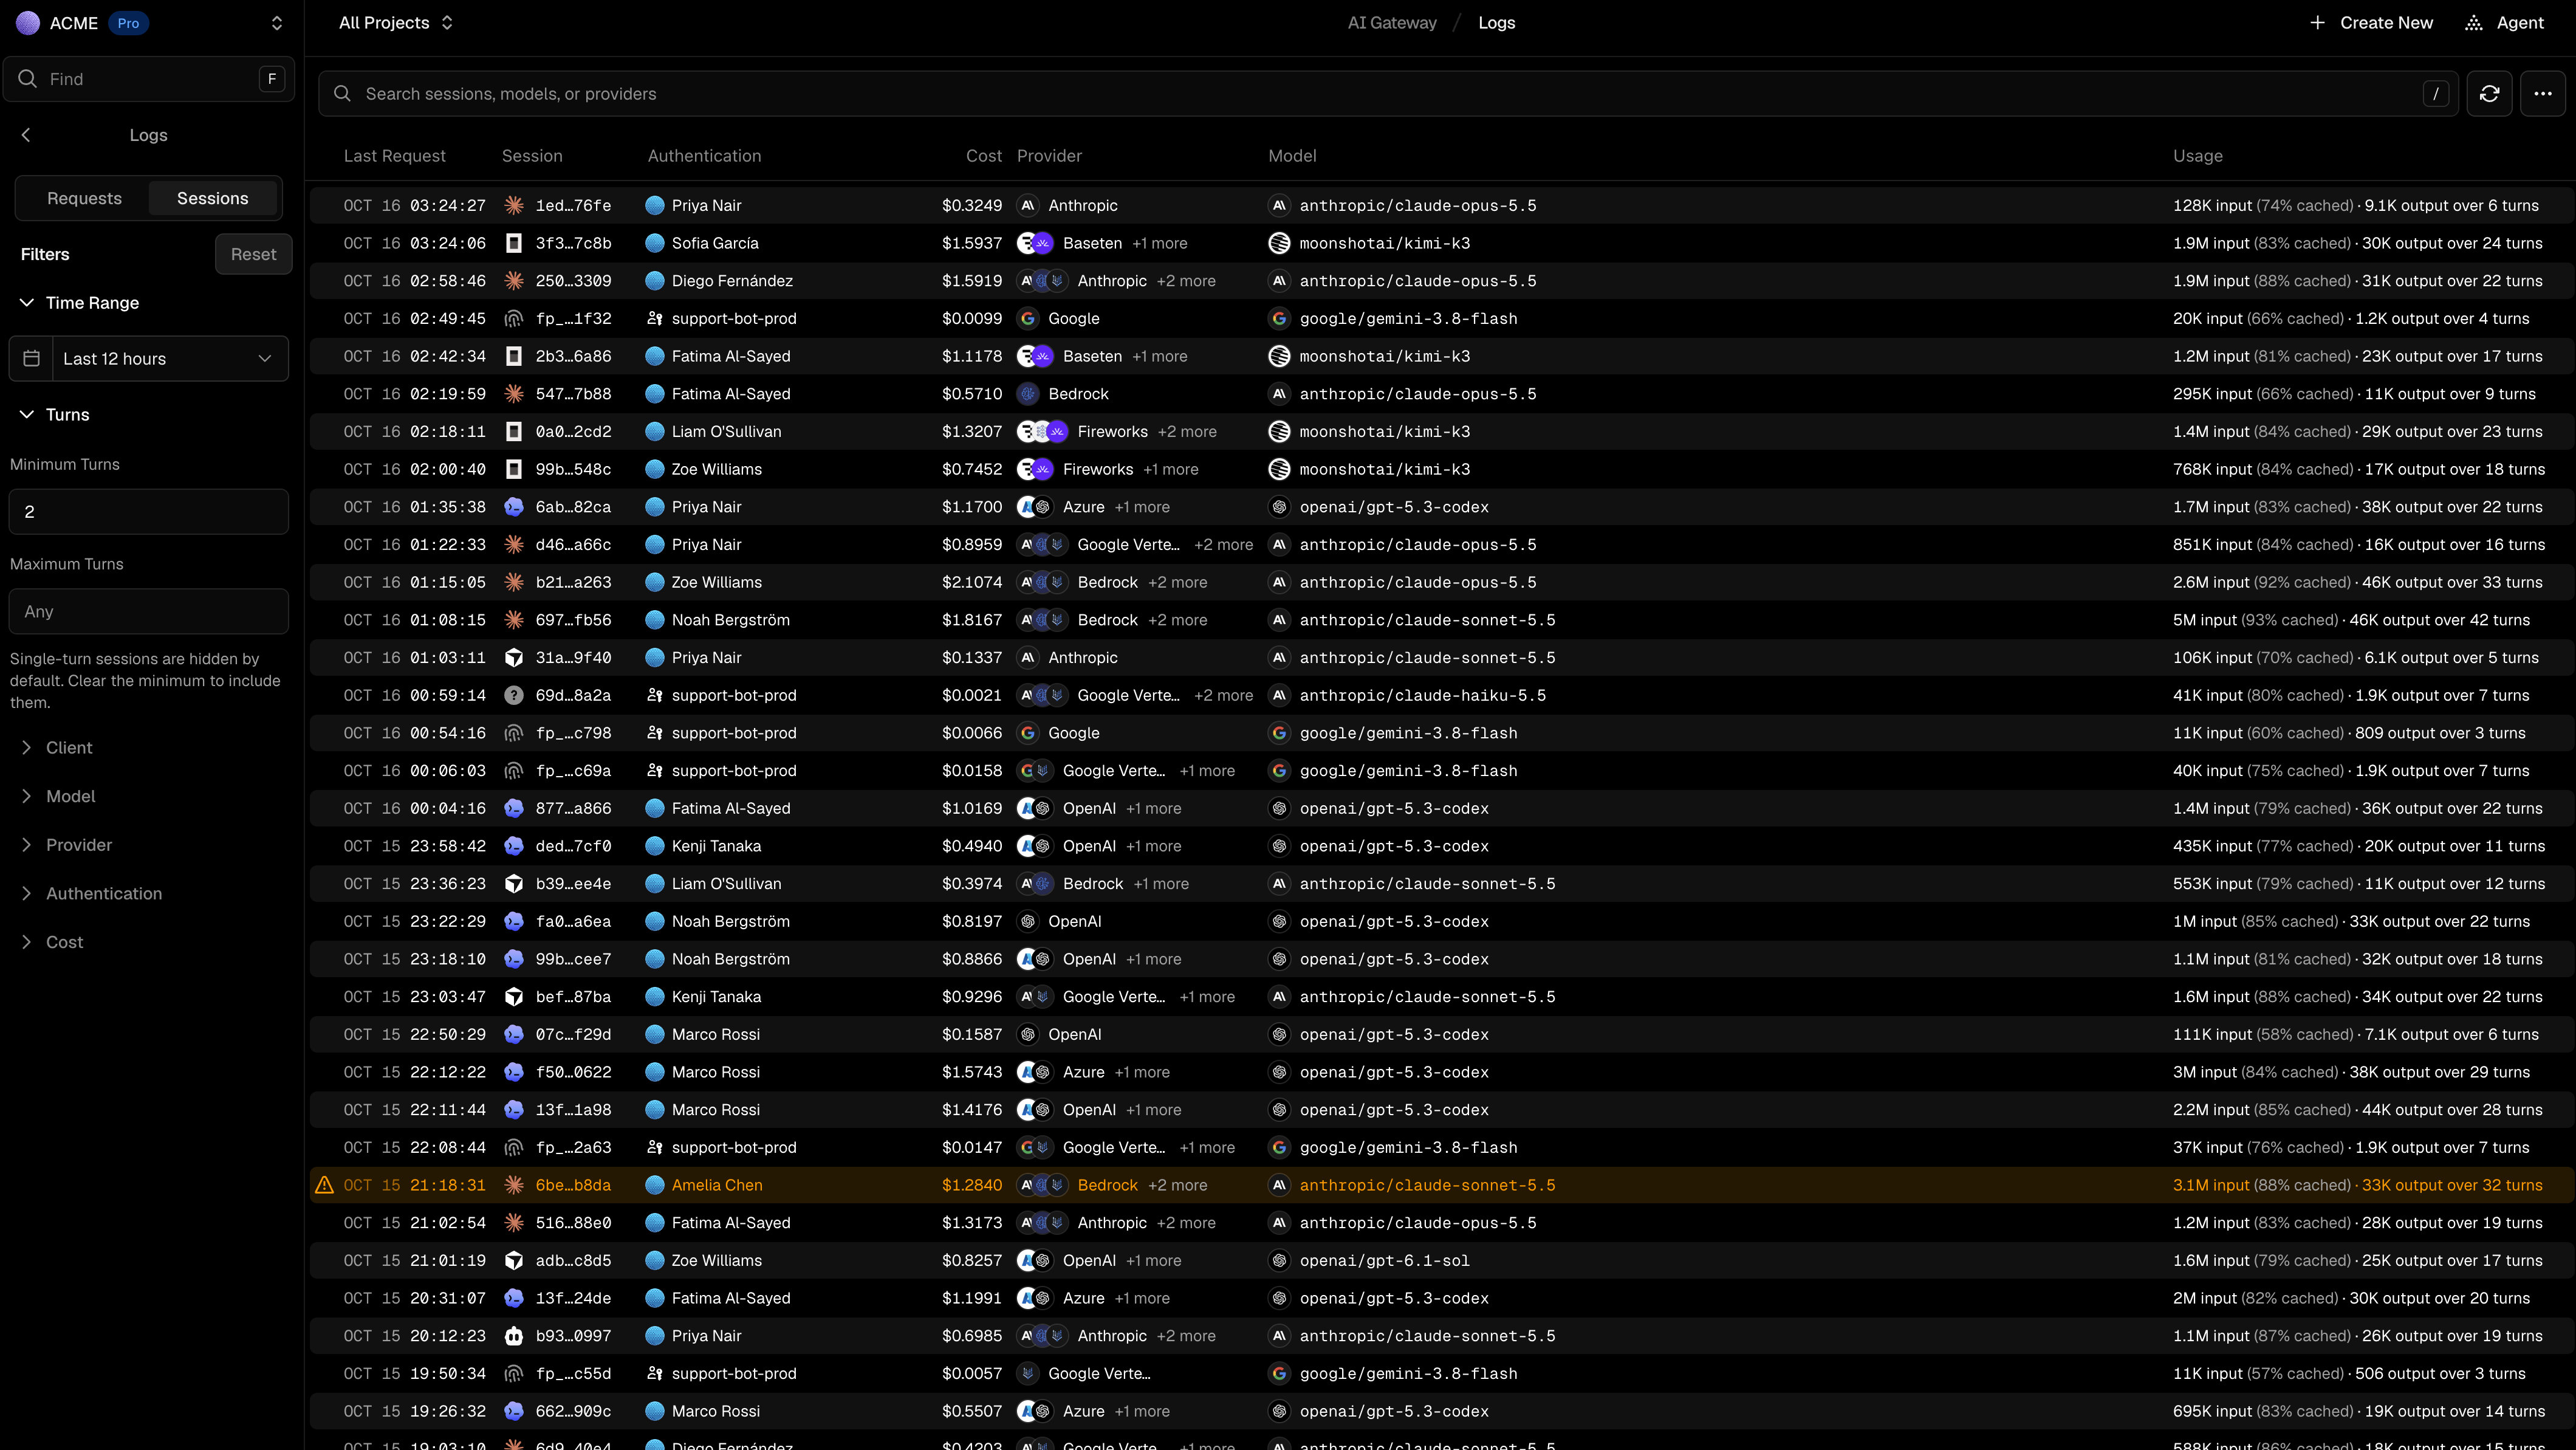Image resolution: width=2576 pixels, height=1450 pixels.
Task: Click the Reset filters button
Action: [x=254, y=254]
